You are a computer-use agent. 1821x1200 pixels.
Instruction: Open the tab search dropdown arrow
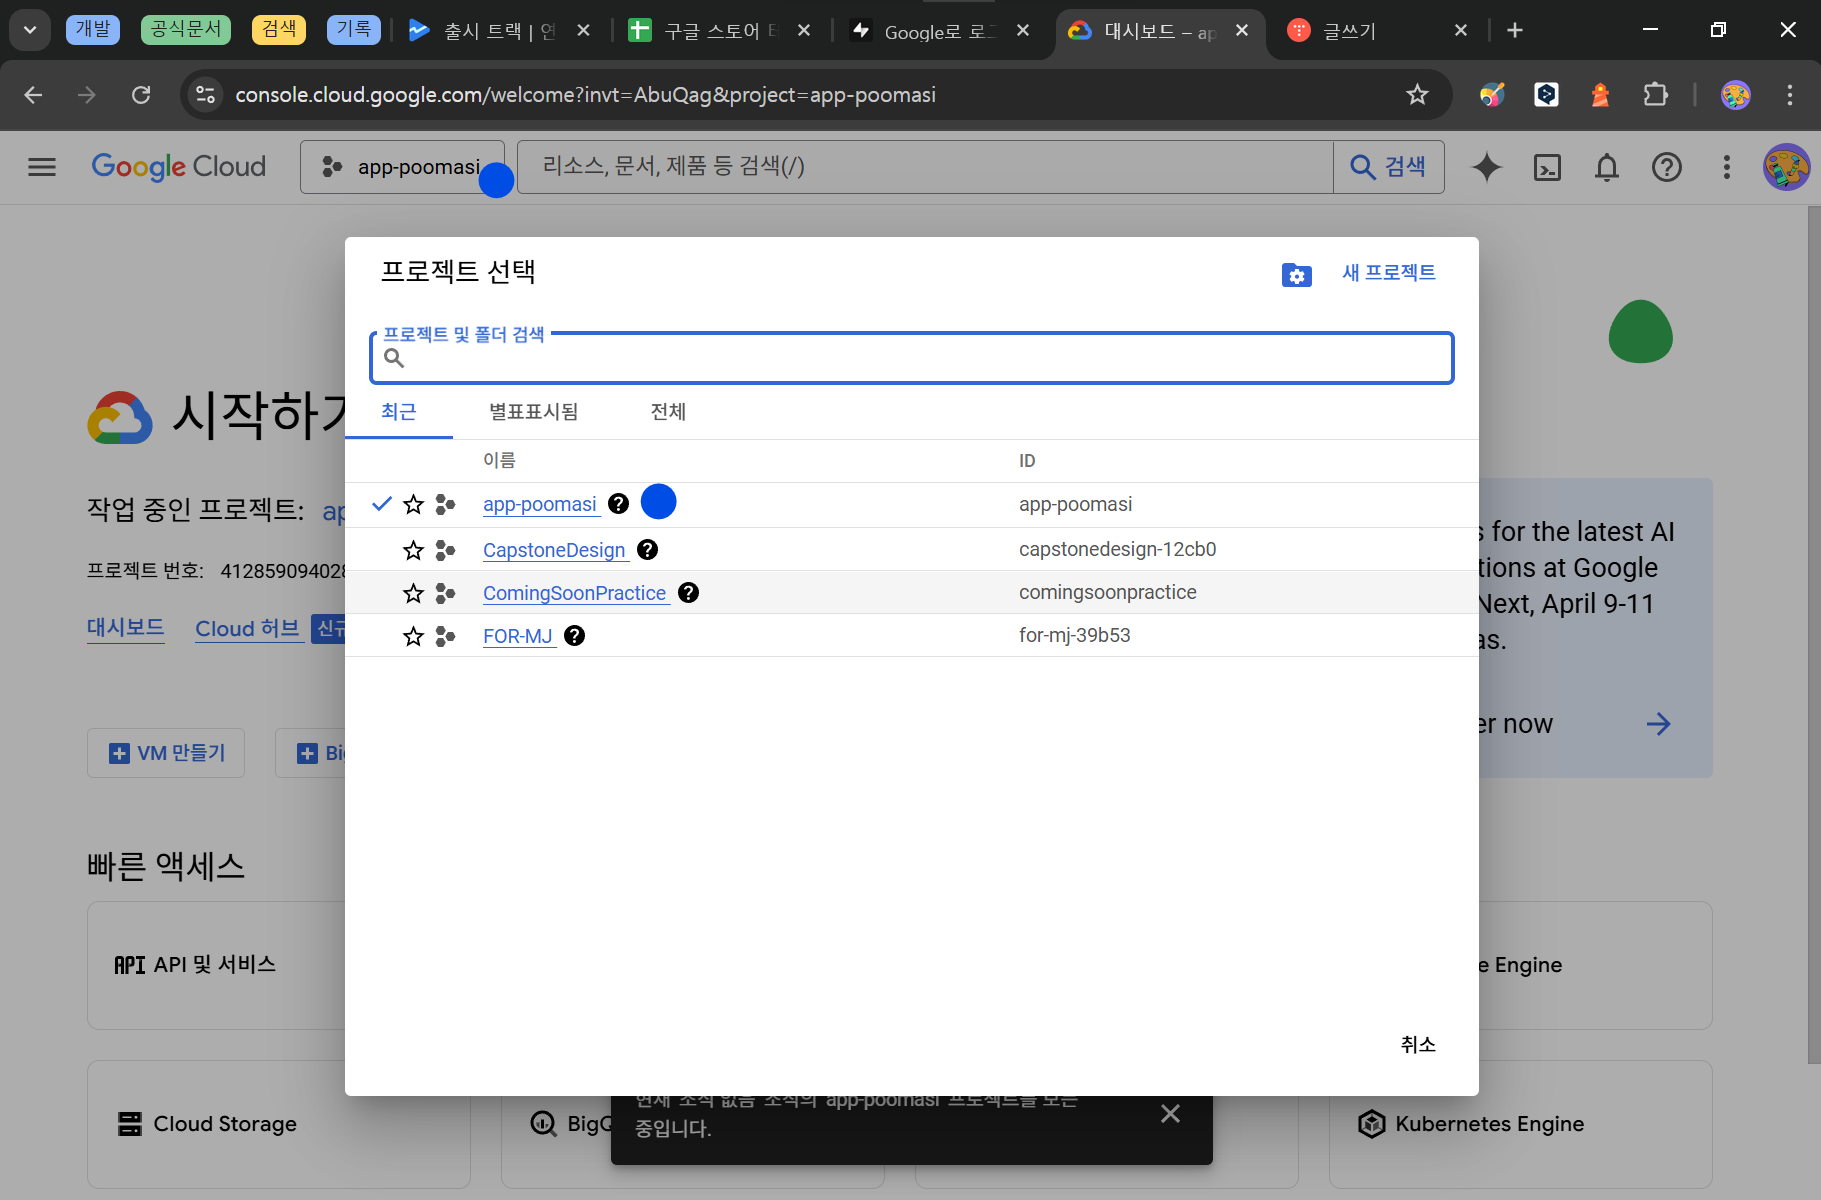click(x=30, y=30)
